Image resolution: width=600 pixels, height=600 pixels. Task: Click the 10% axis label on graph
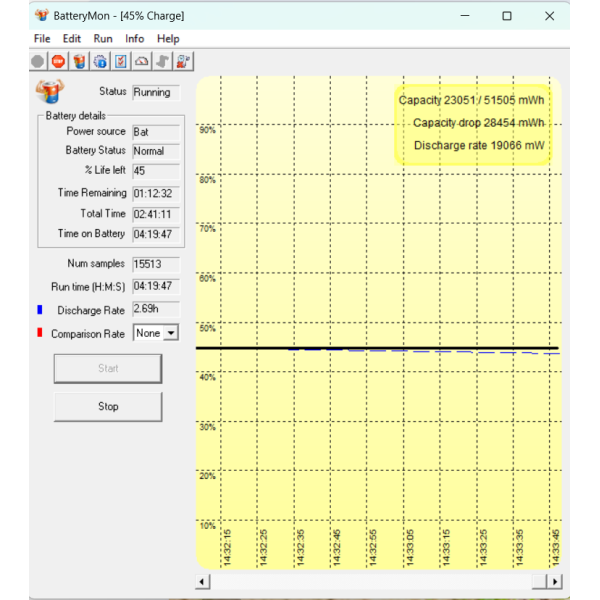pyautogui.click(x=207, y=526)
